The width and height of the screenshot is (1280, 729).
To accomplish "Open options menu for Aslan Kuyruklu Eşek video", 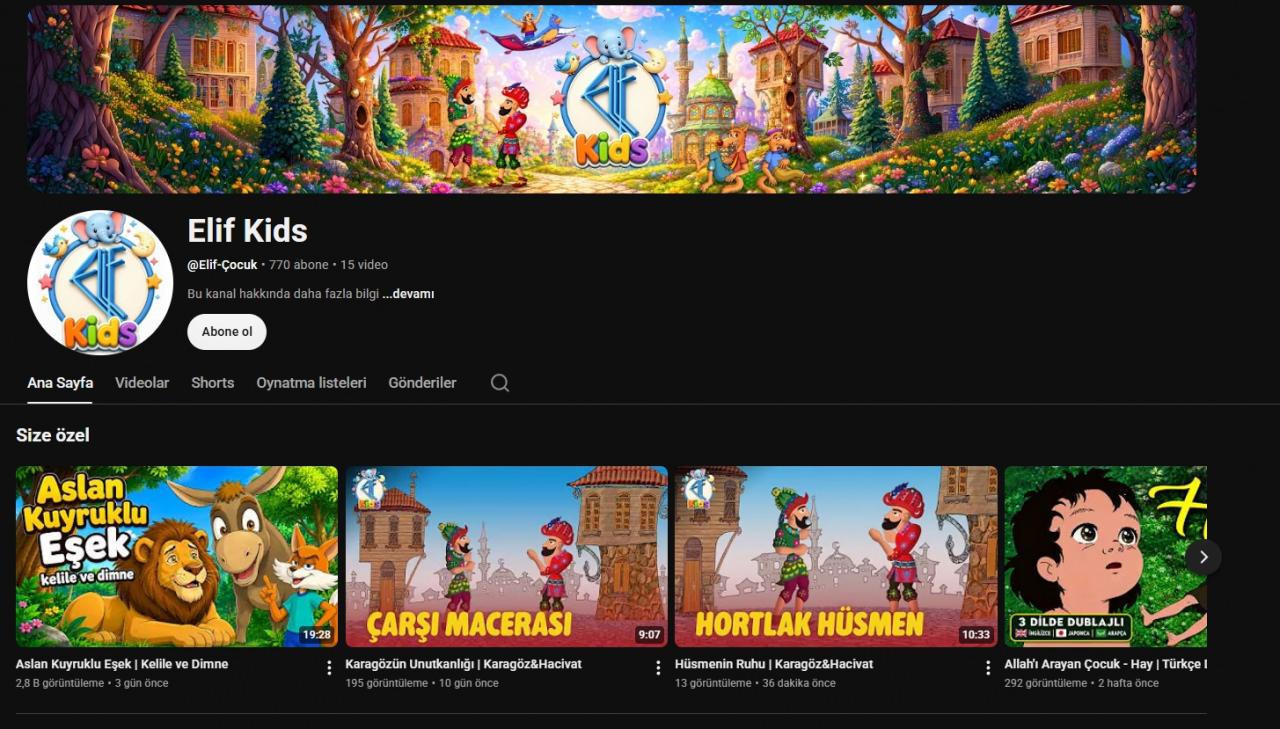I will [329, 668].
